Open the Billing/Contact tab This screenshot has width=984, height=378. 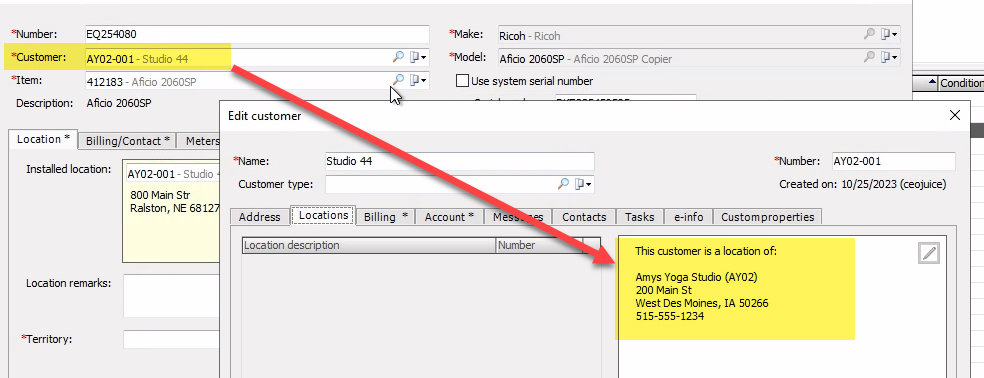(128, 141)
